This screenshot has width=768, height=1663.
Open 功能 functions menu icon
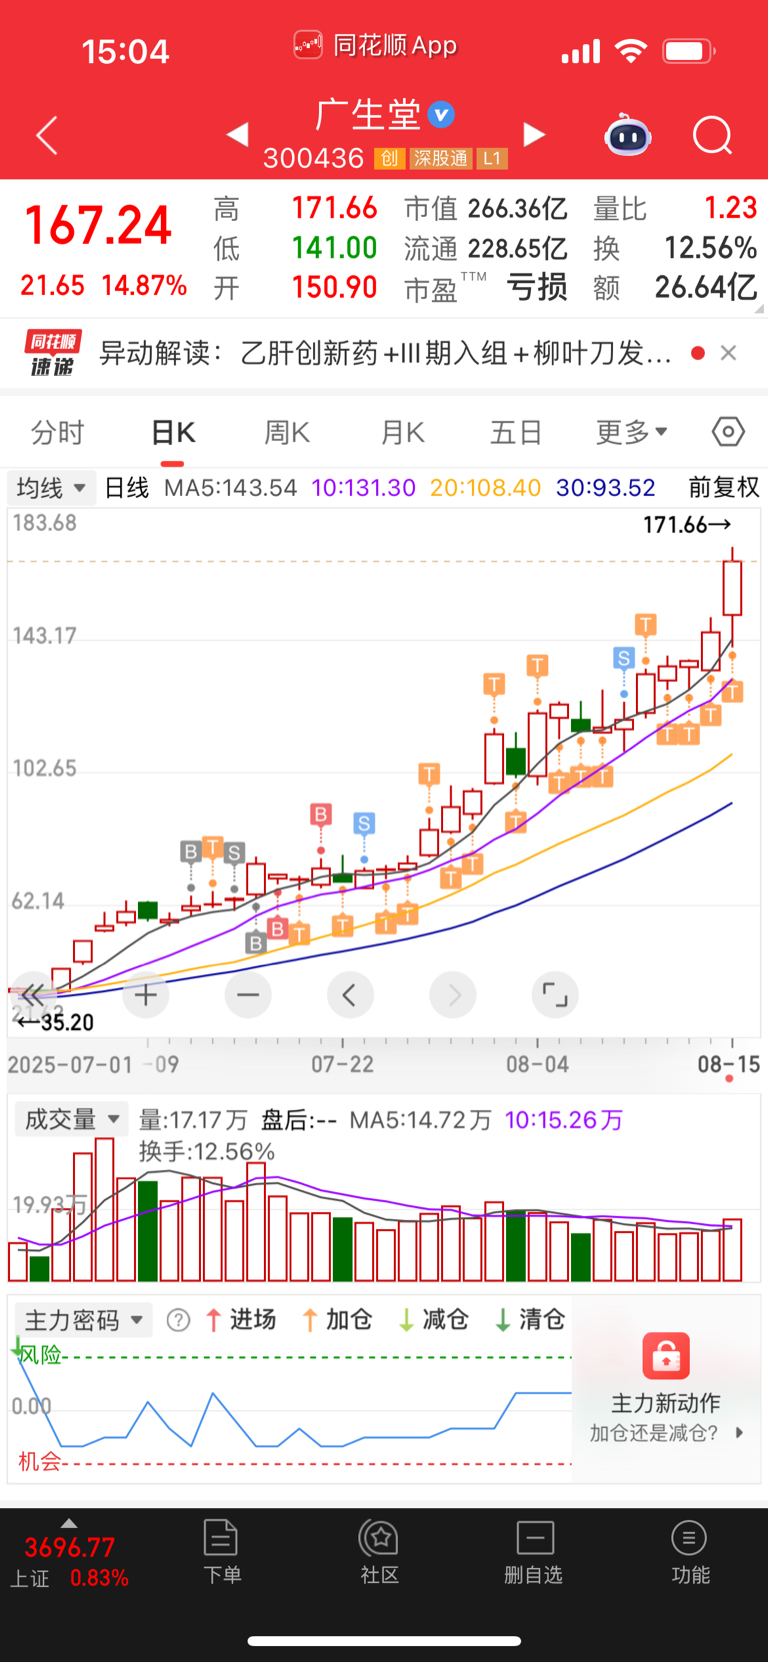690,1552
